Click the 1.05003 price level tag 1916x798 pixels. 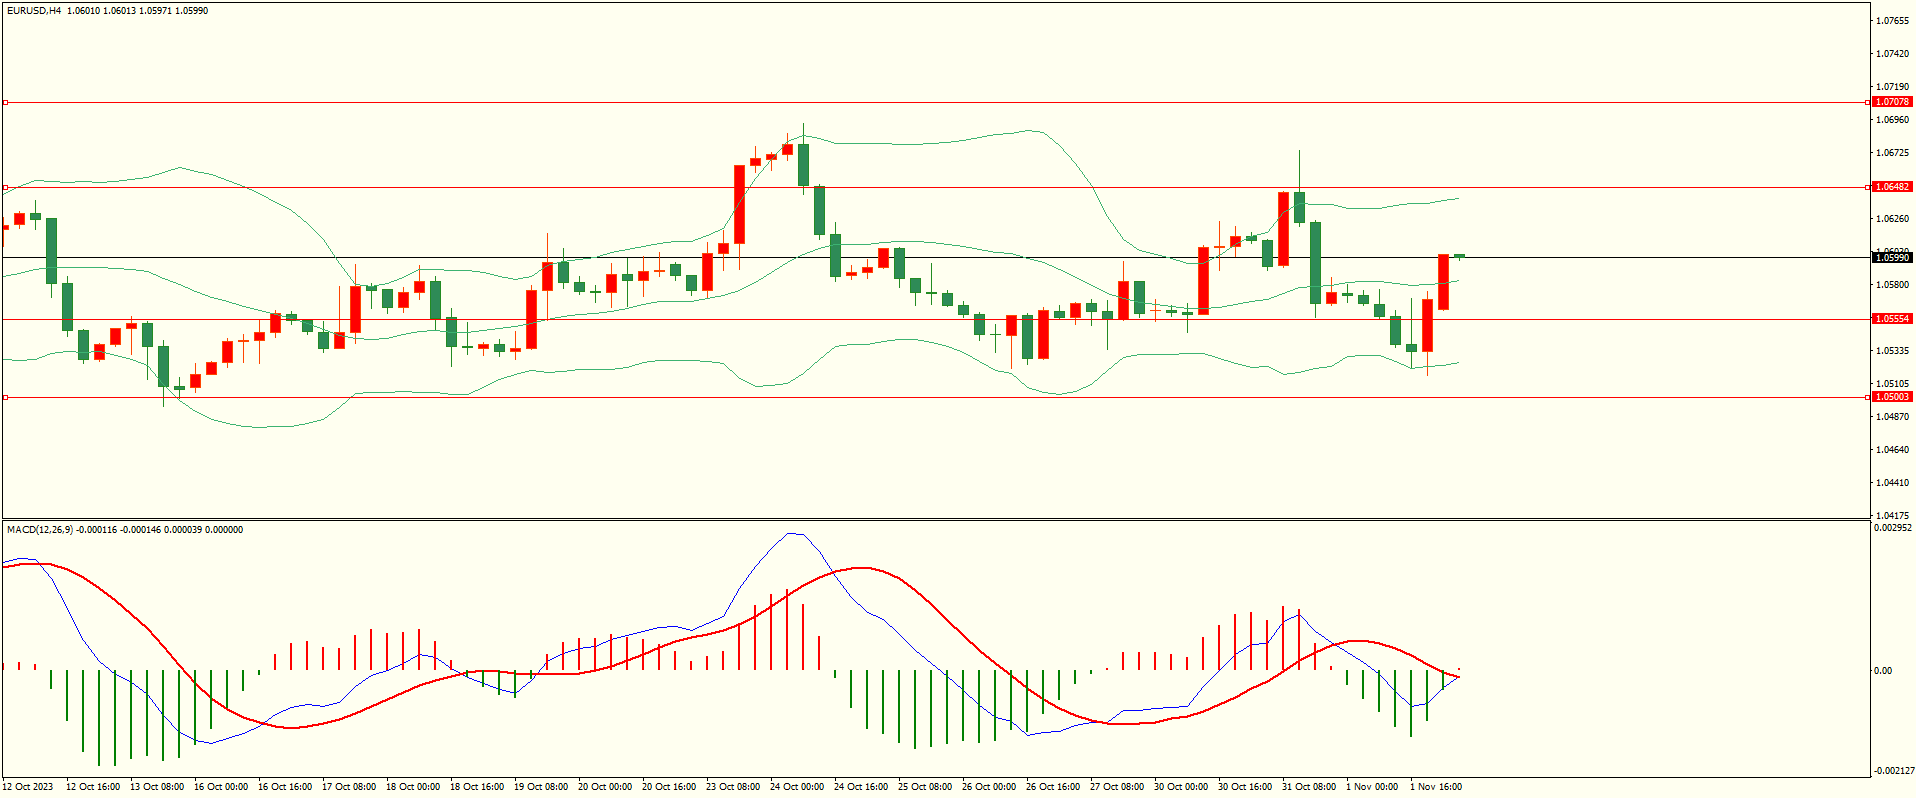tap(1891, 397)
